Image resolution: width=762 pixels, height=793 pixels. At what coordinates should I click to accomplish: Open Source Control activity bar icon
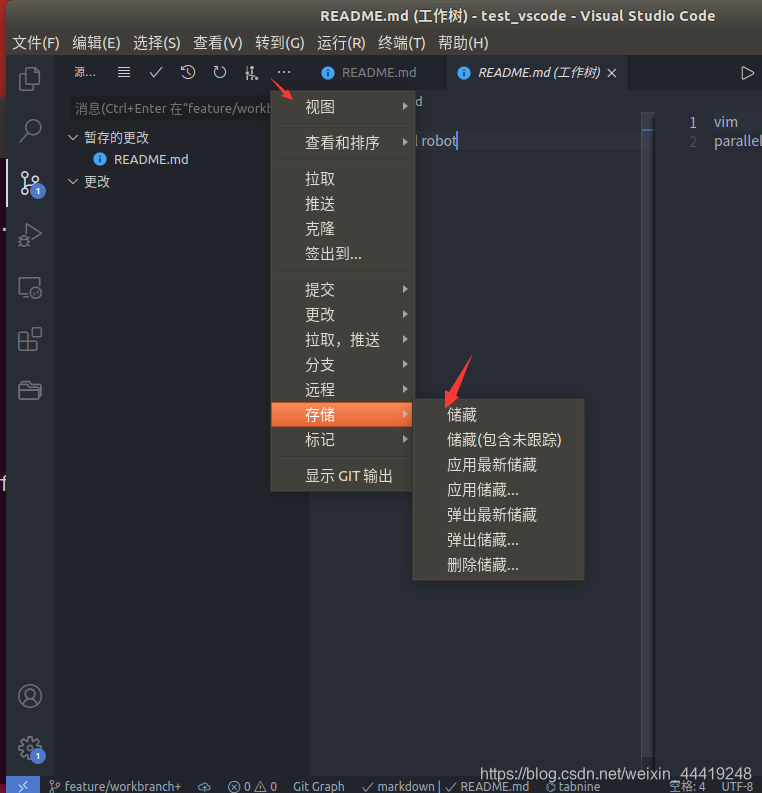30,183
